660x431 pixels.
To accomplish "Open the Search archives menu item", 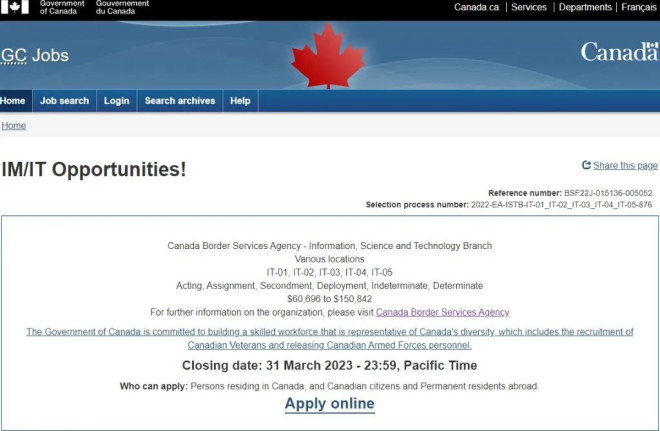I will point(179,101).
